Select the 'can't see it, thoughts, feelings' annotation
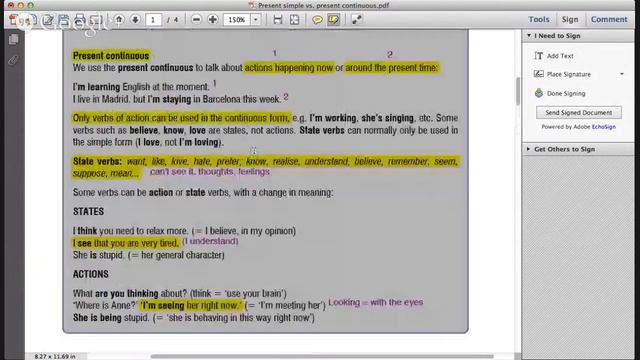 point(210,171)
